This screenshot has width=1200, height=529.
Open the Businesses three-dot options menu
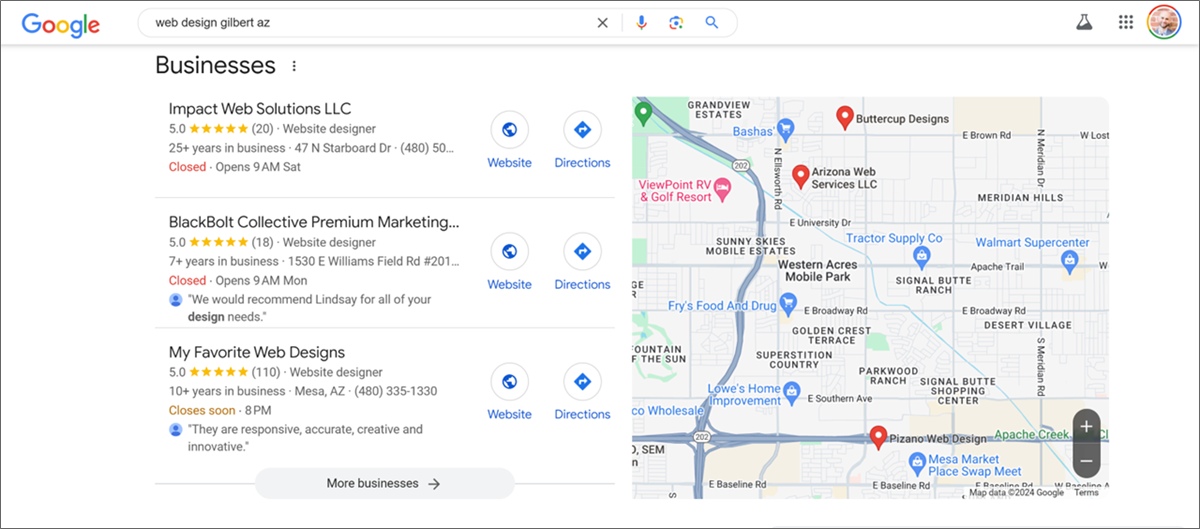(294, 66)
